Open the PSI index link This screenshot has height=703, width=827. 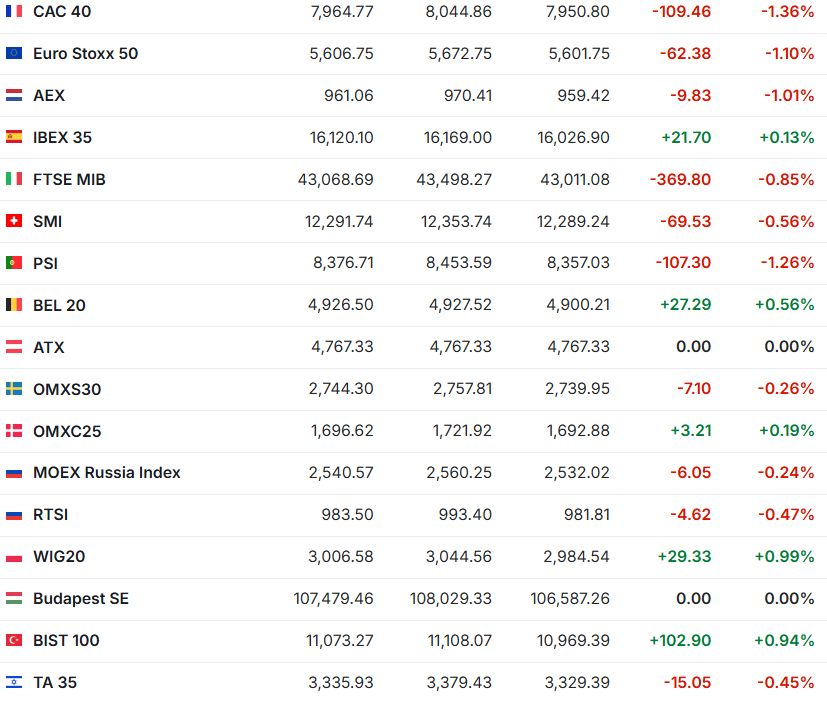(x=46, y=263)
